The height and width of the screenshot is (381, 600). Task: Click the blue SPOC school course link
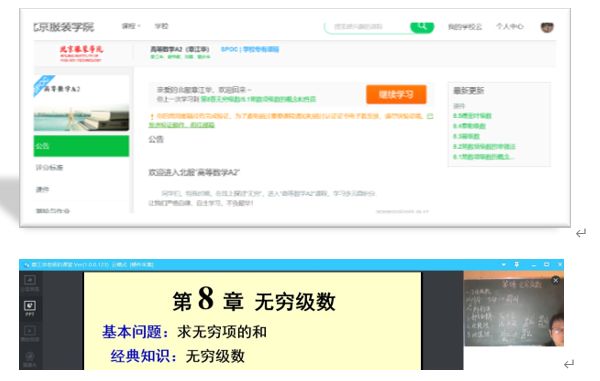pos(250,49)
